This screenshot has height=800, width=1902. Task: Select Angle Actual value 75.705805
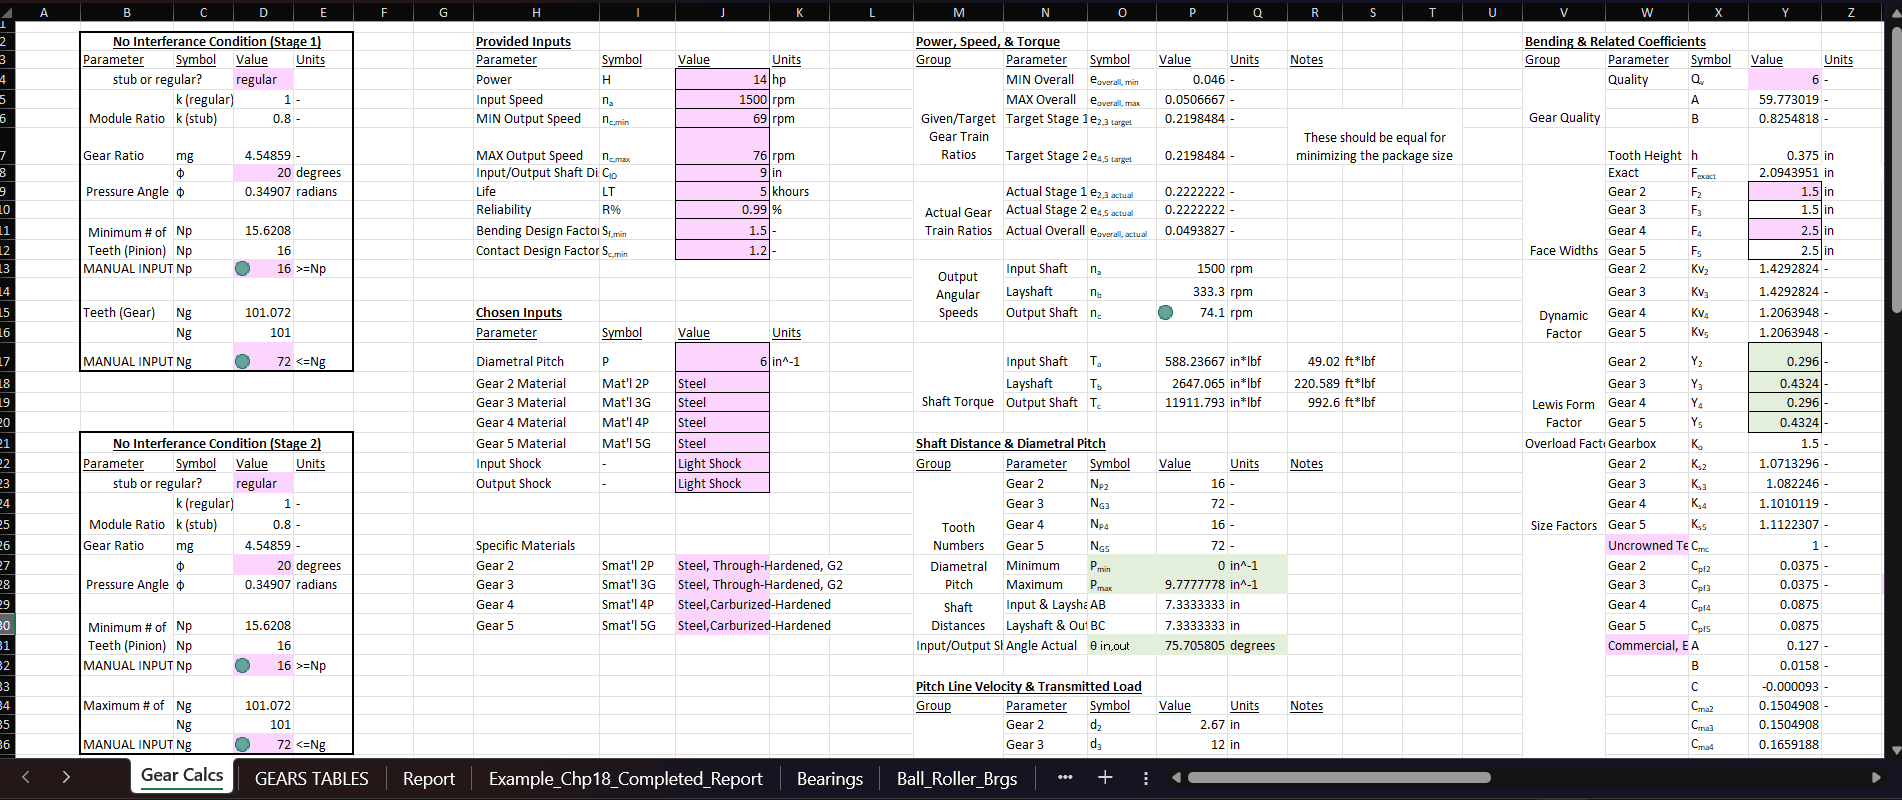[x=1191, y=645]
